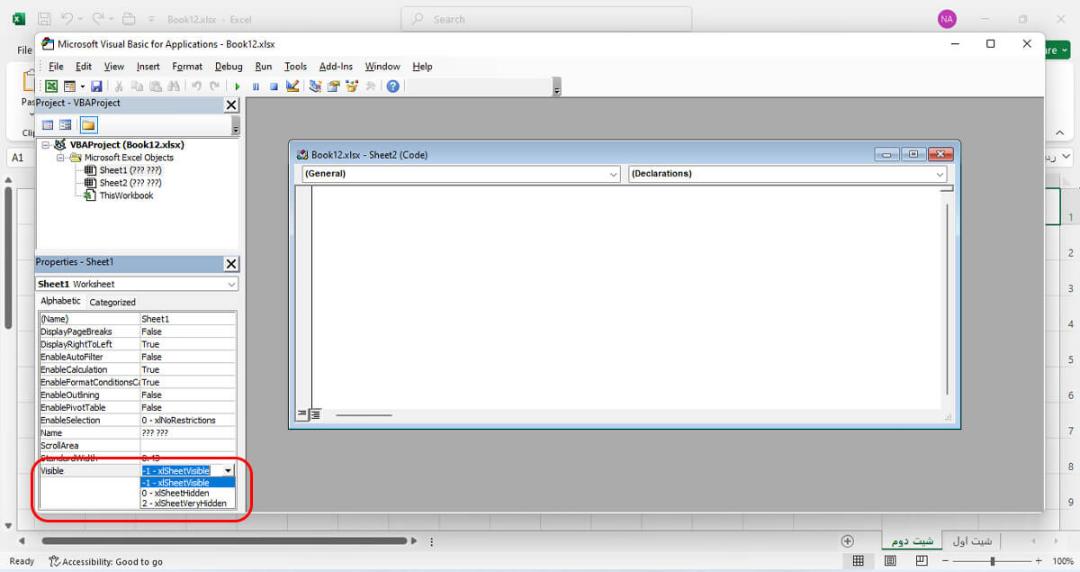Screen dimensions: 1080x572
Task: Switch to the Categorized tab
Action: pos(112,302)
